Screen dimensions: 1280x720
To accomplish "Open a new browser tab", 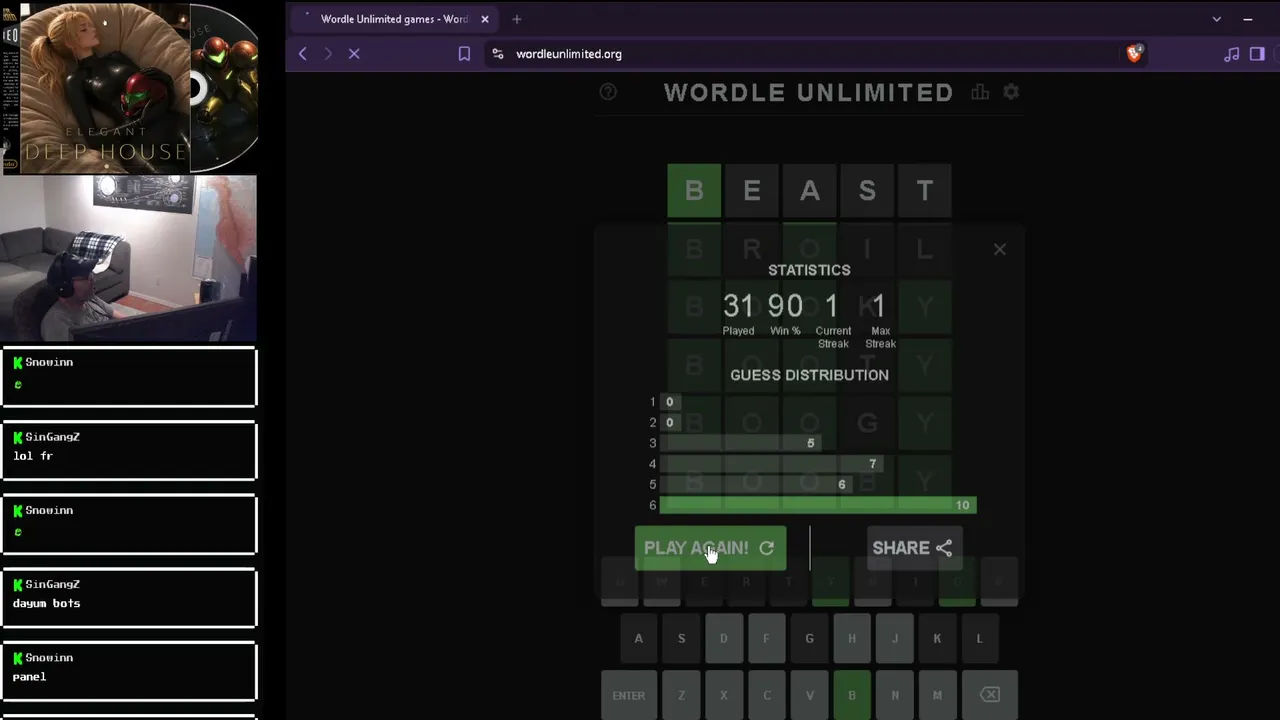I will (517, 19).
